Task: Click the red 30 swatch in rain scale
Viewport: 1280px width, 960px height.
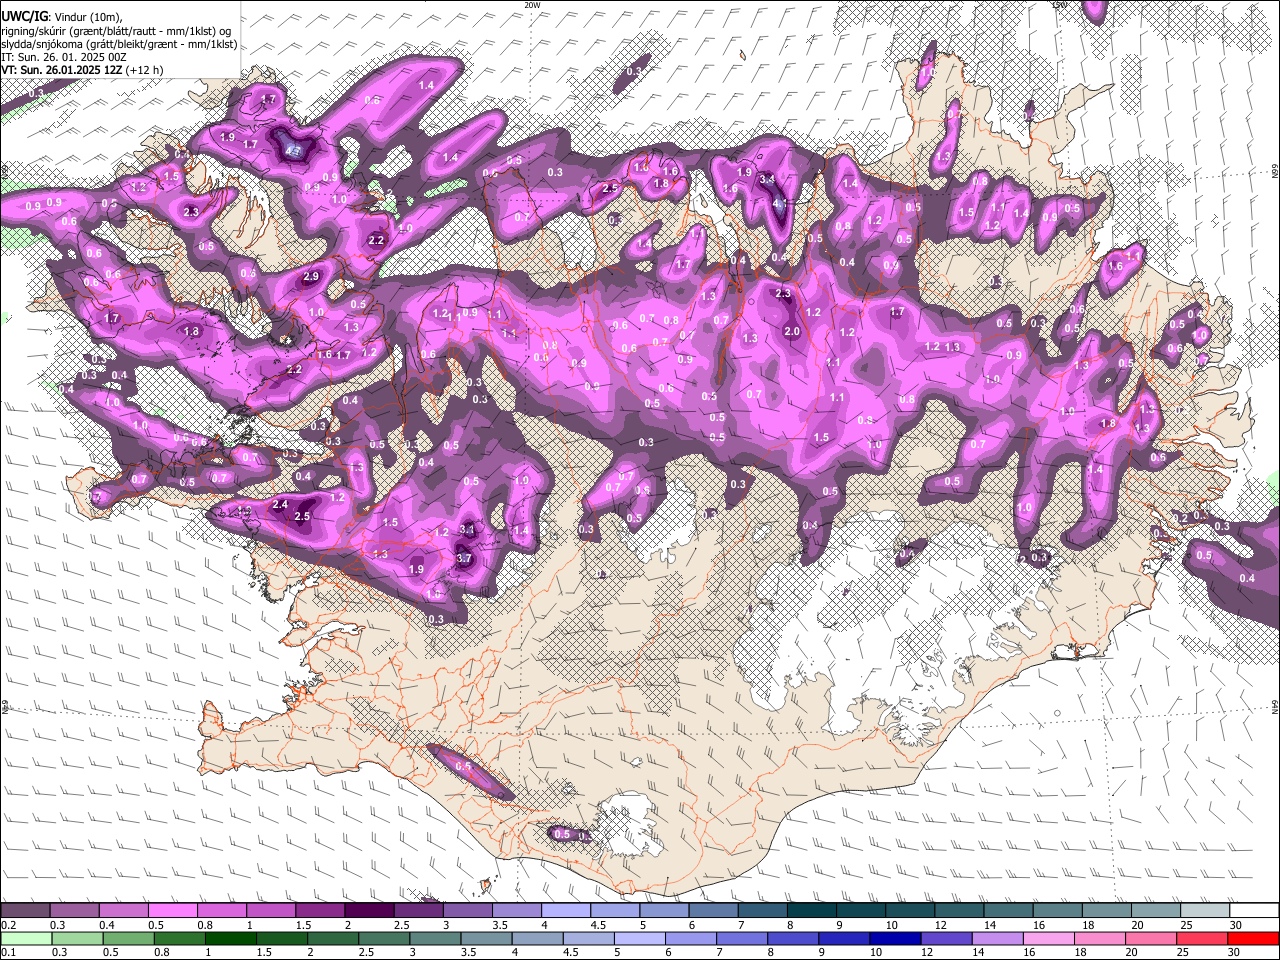Action: pyautogui.click(x=1253, y=938)
